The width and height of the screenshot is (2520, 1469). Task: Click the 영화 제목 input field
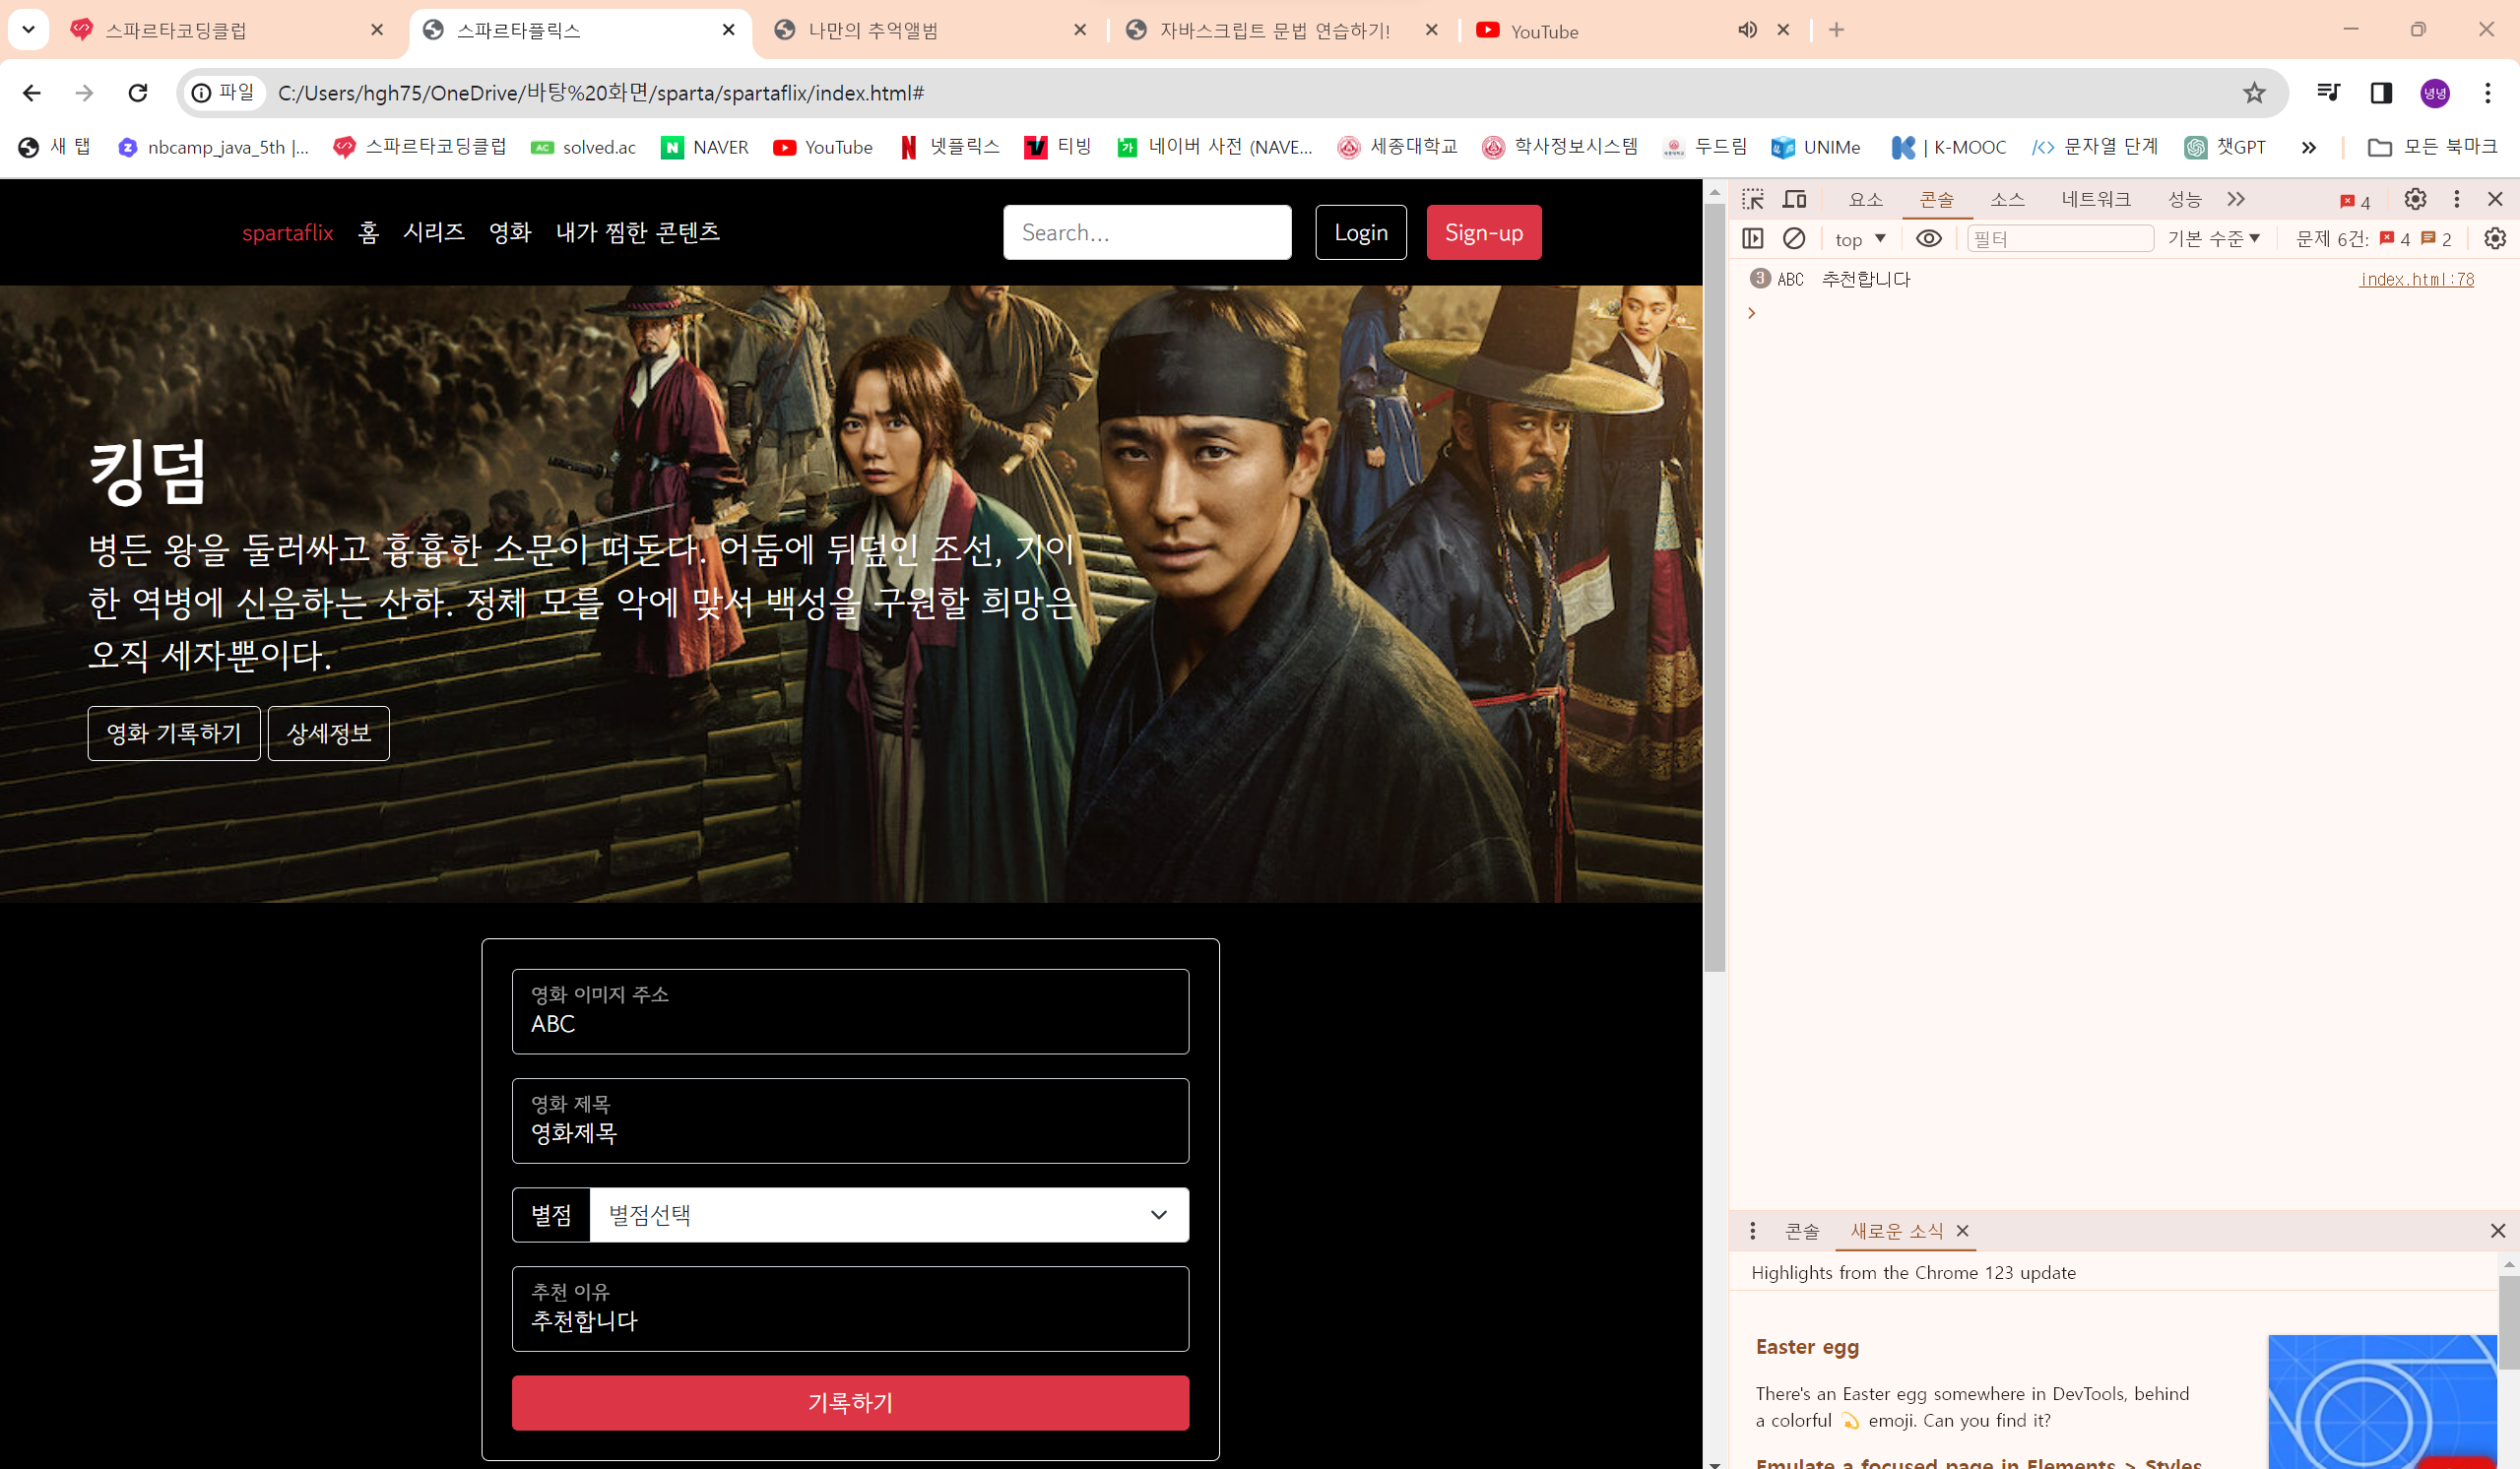pos(850,1121)
